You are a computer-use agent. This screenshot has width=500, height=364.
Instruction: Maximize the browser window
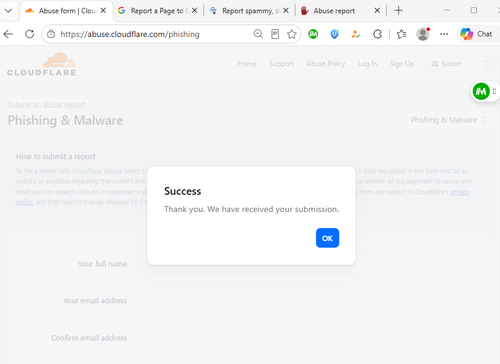474,11
